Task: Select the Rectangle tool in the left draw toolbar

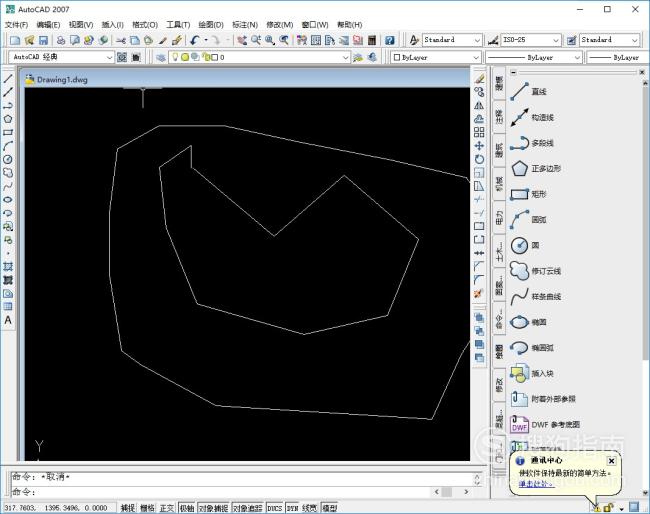Action: (x=8, y=133)
